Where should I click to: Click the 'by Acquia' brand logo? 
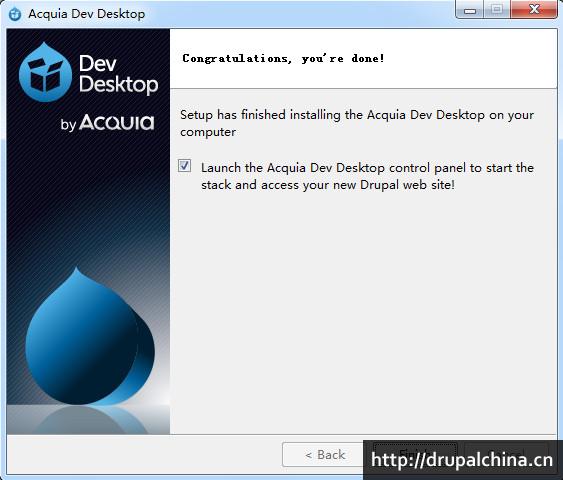pyautogui.click(x=107, y=122)
